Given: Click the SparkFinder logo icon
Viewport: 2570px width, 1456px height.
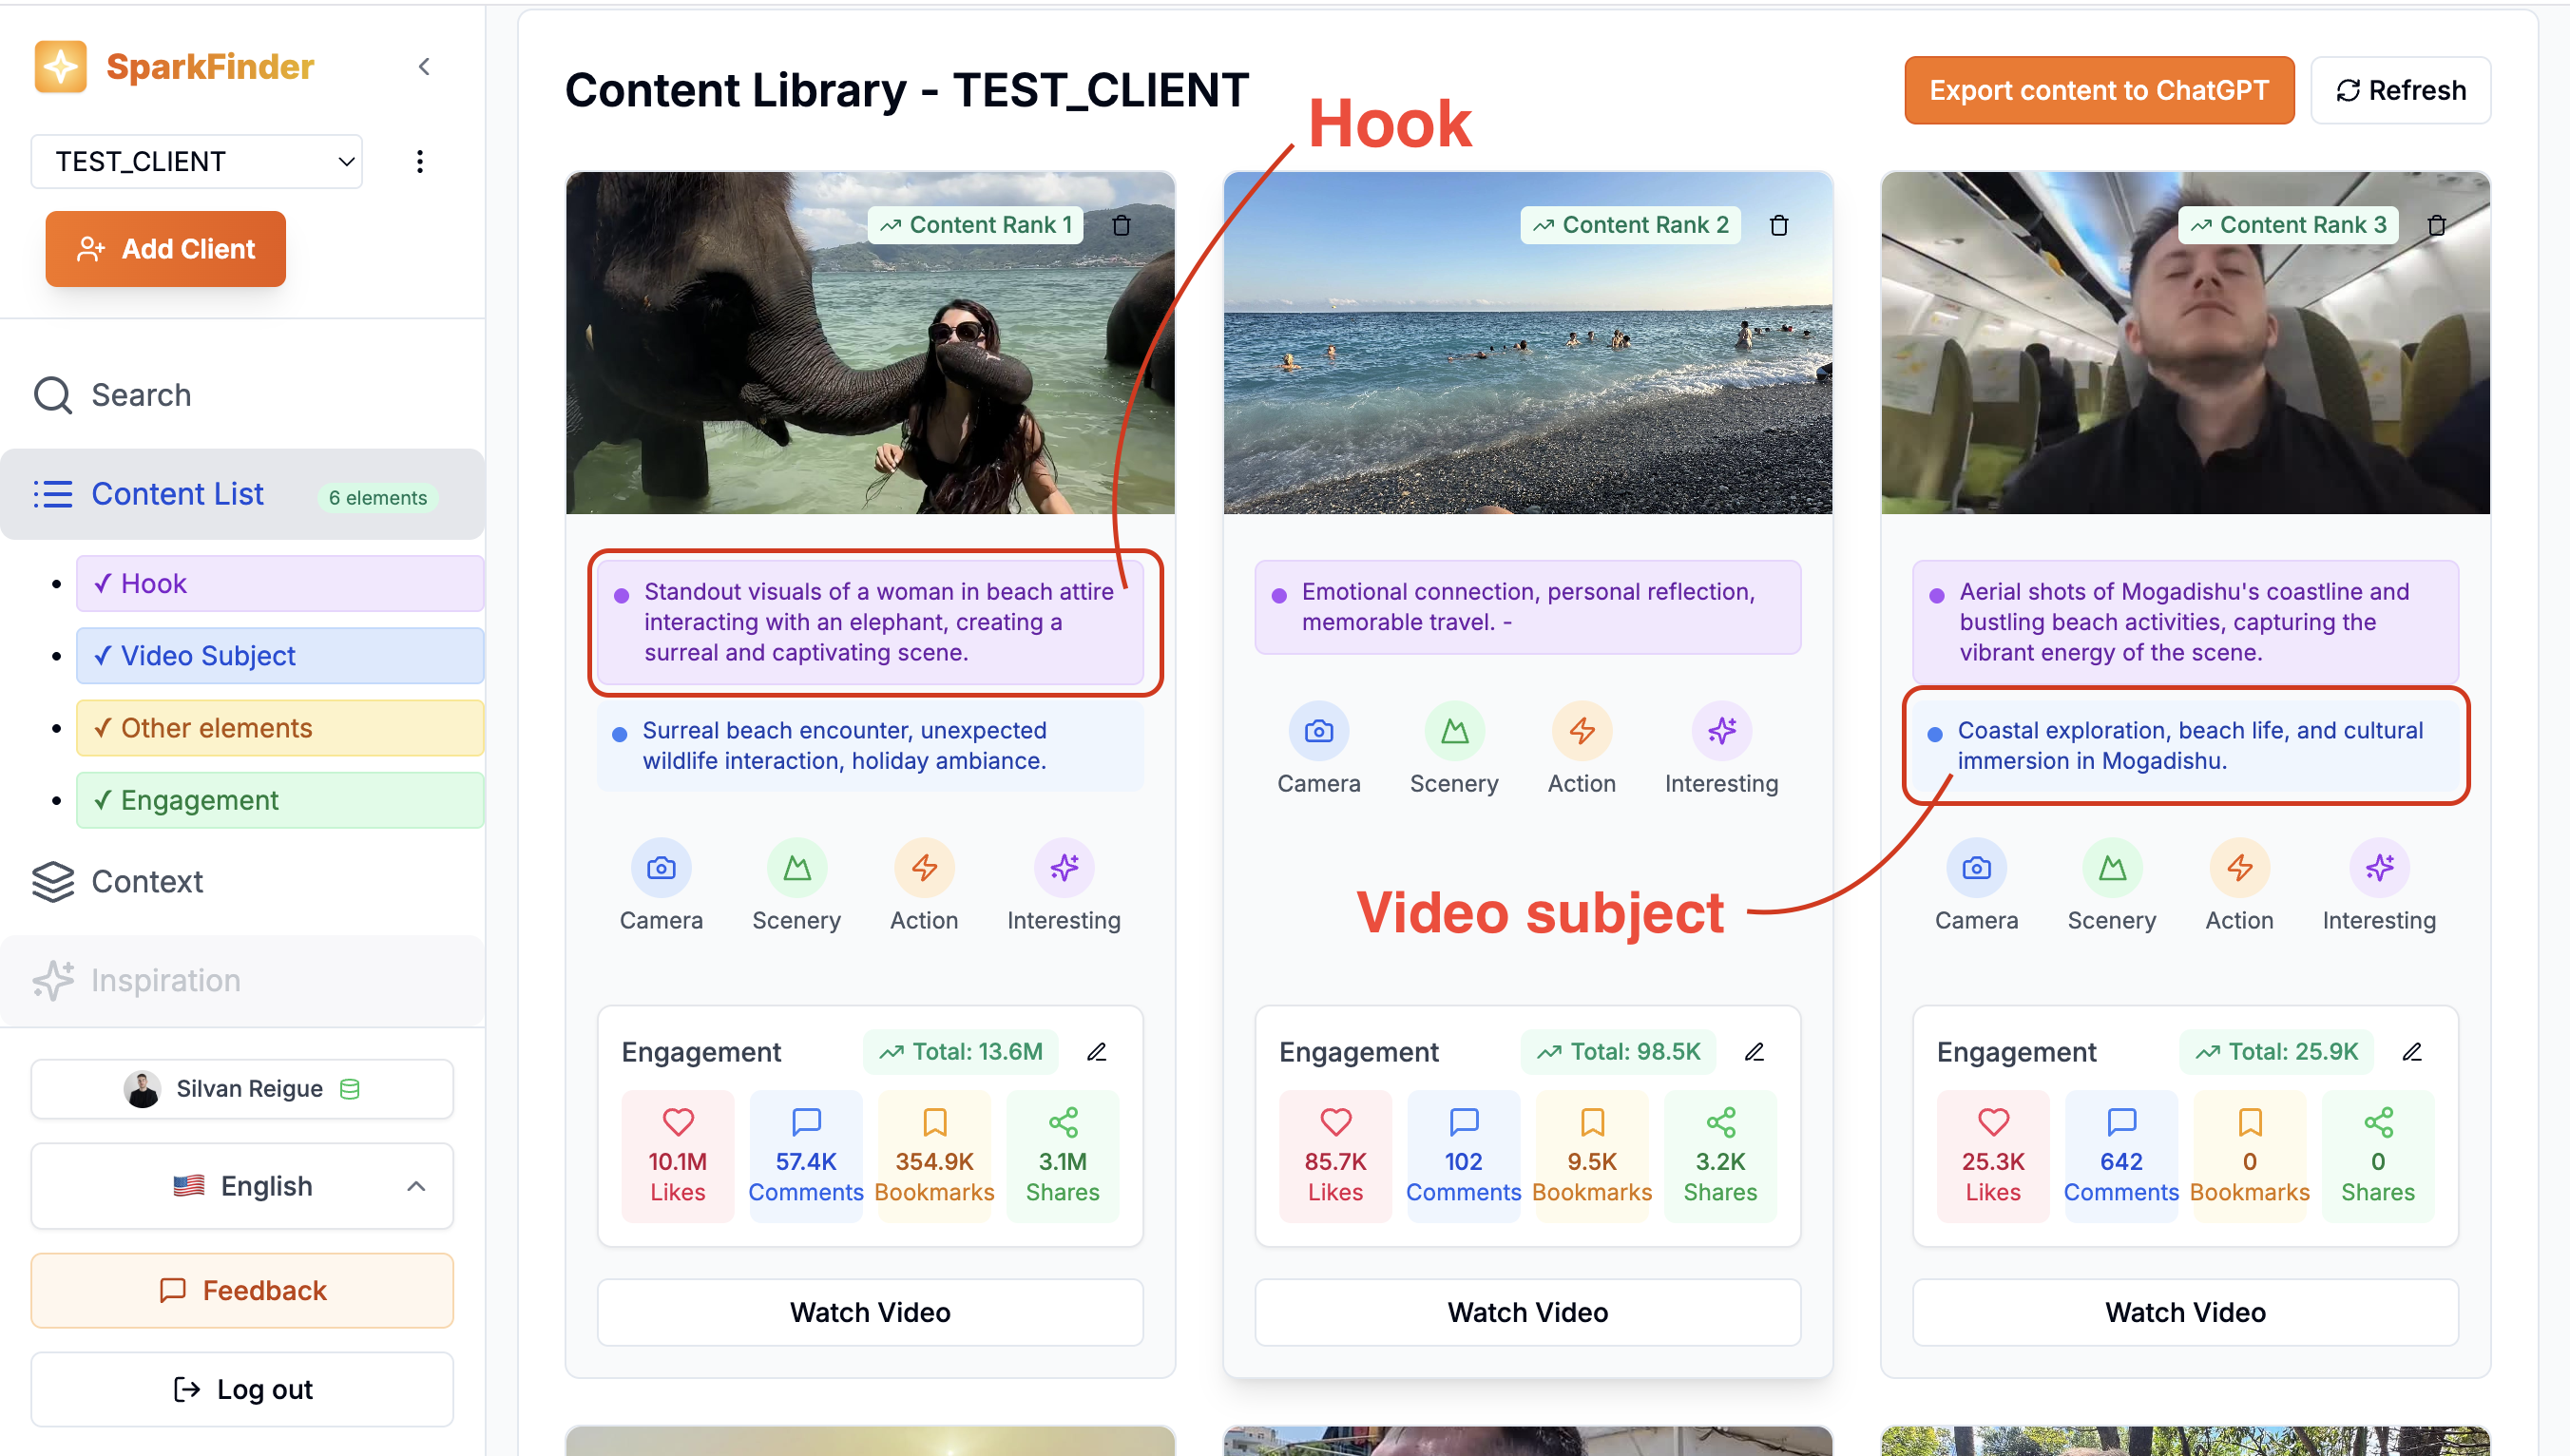Looking at the screenshot, I should point(60,66).
